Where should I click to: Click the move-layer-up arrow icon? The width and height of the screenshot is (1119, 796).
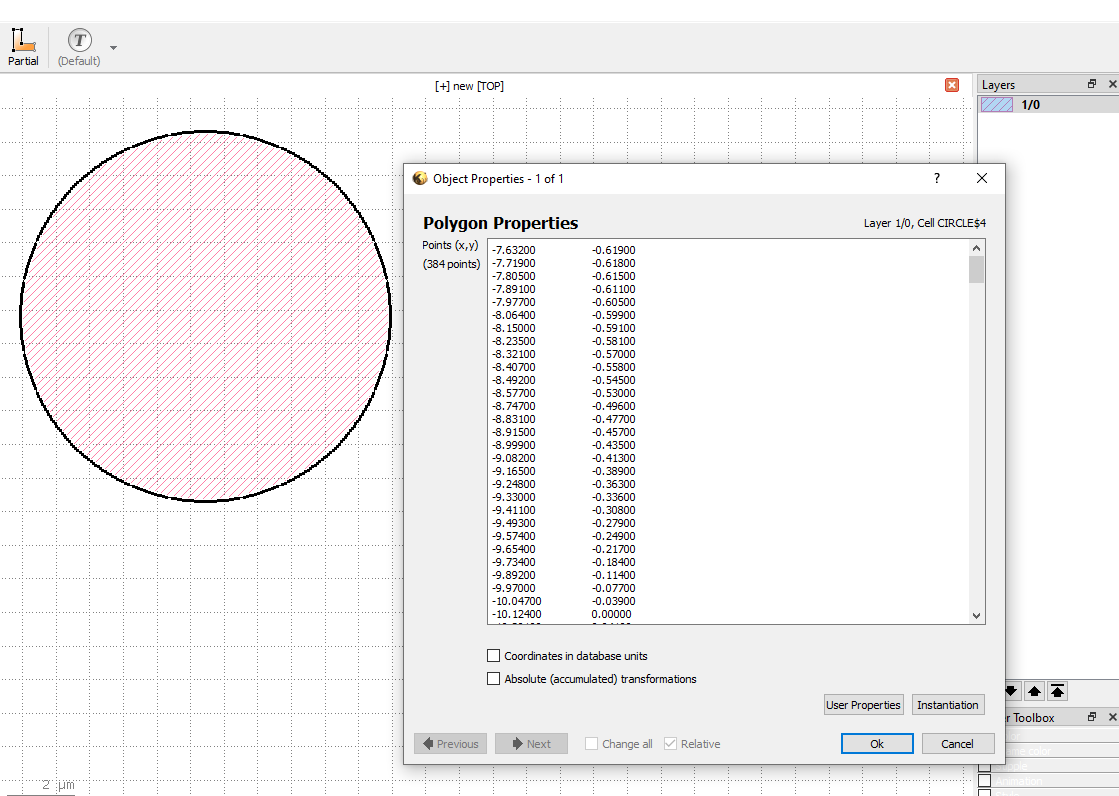[1035, 691]
